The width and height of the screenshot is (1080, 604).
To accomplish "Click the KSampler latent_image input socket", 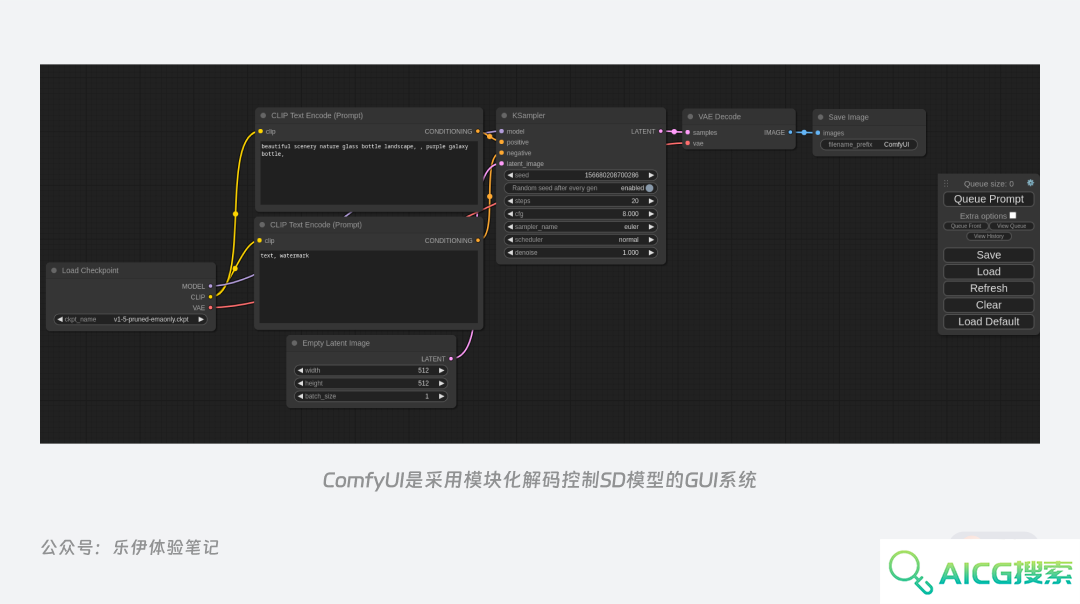I will pyautogui.click(x=501, y=164).
